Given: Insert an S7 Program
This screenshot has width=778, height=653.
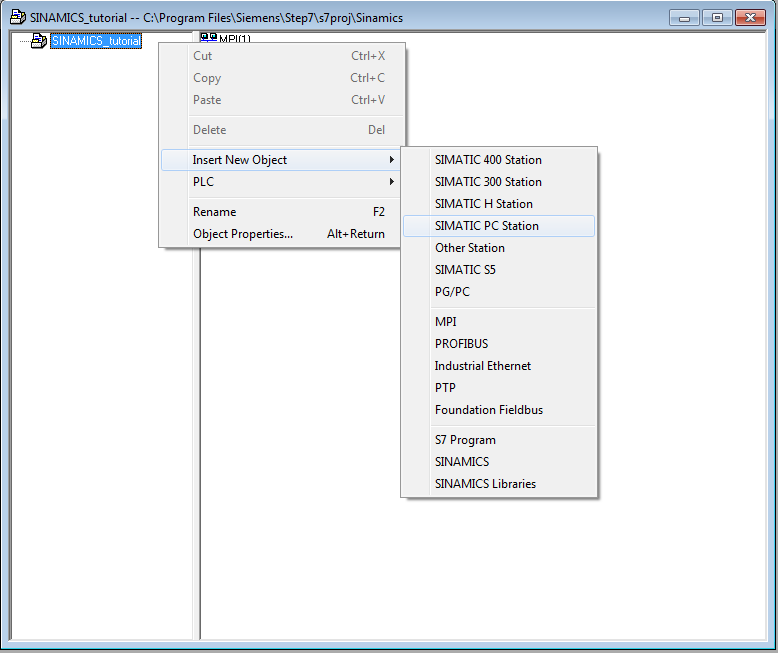Looking at the screenshot, I should tap(499, 440).
